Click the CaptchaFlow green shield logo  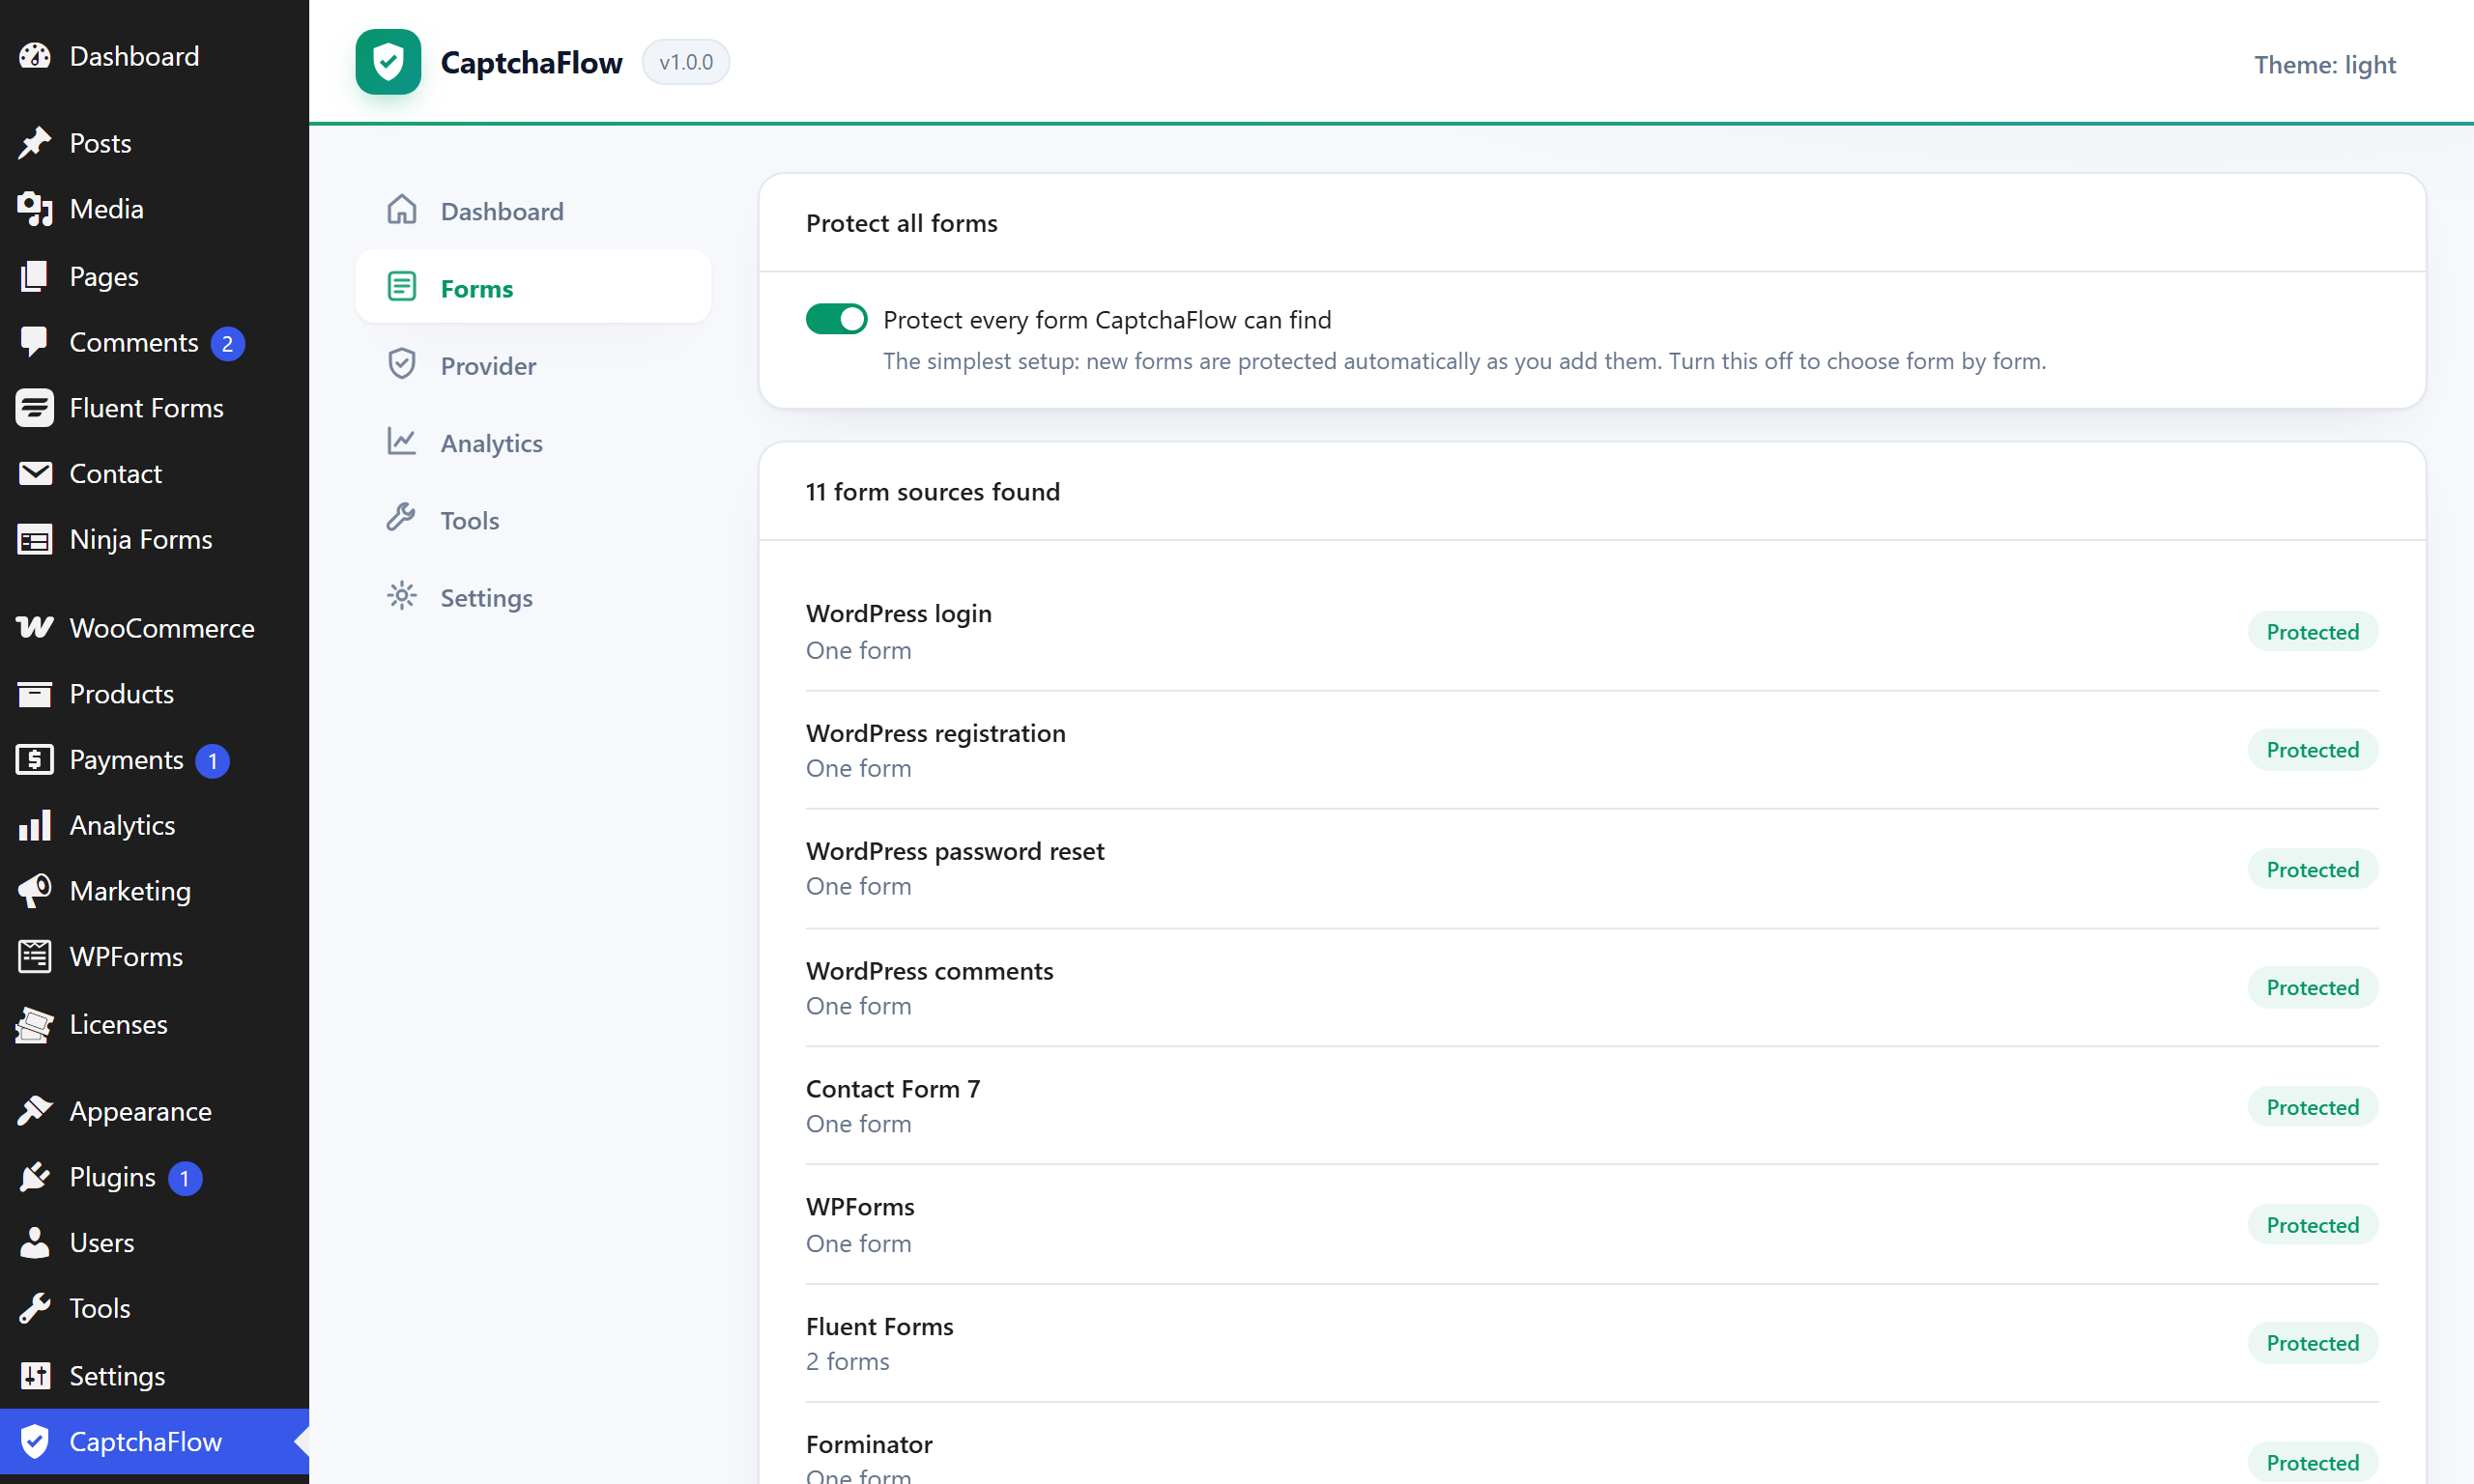coord(388,62)
